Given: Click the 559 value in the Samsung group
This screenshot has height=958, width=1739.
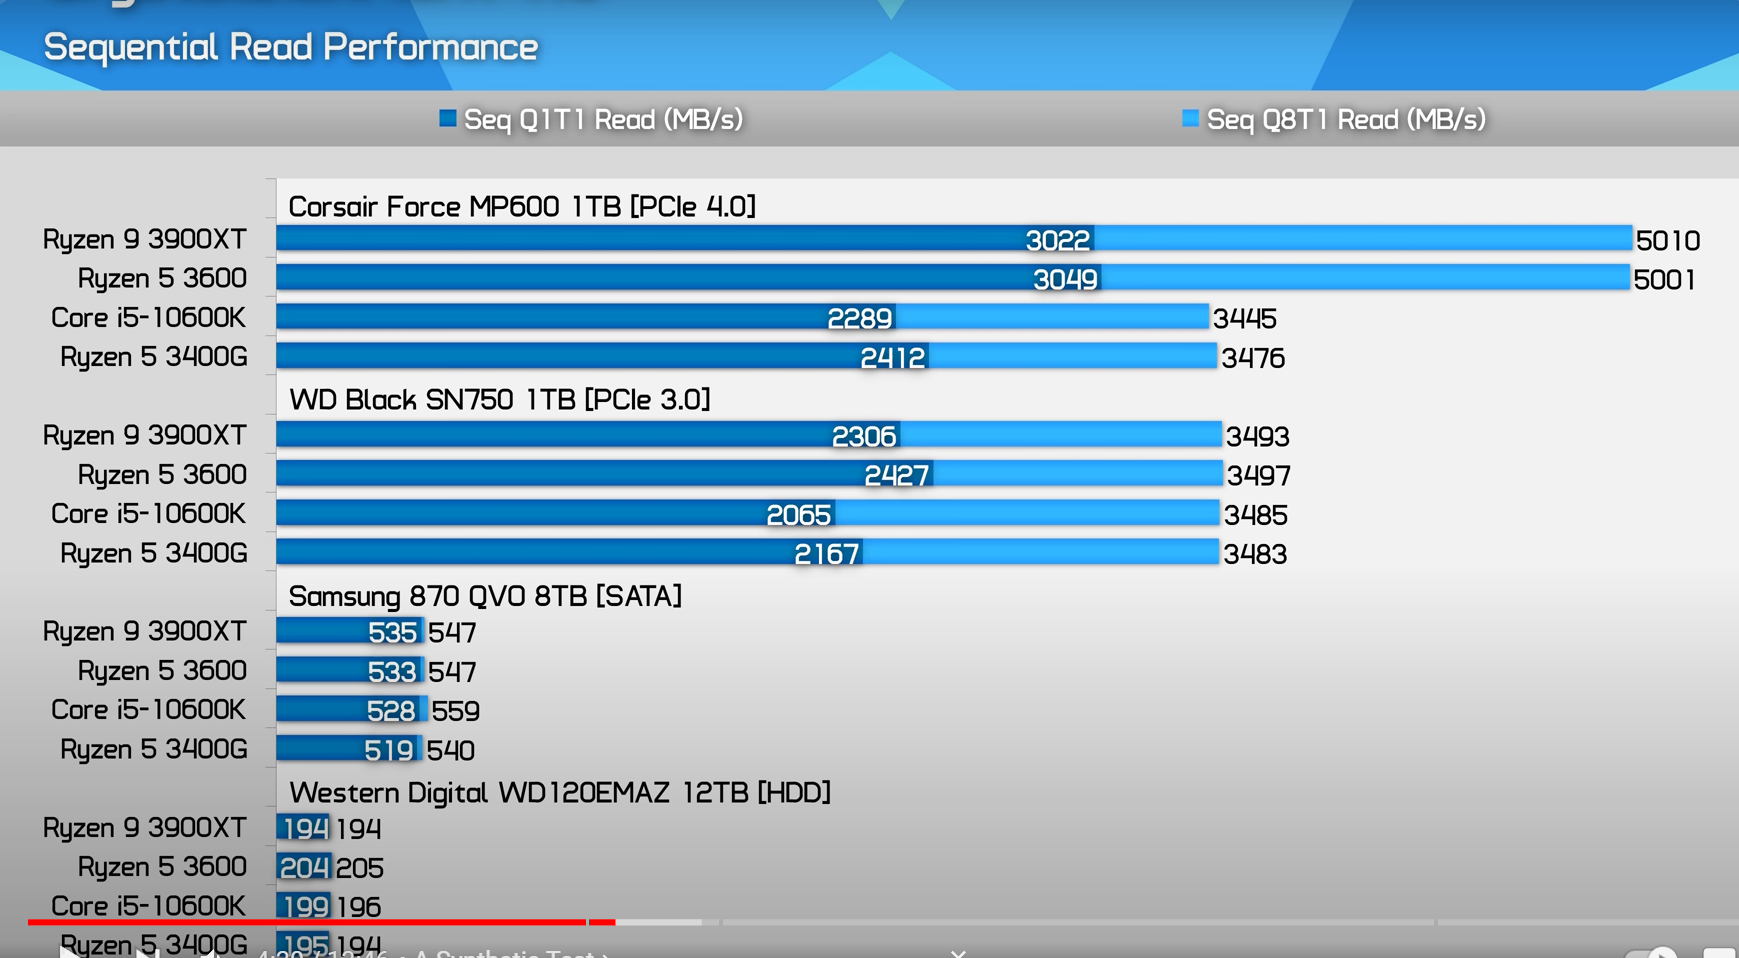Looking at the screenshot, I should coord(456,710).
